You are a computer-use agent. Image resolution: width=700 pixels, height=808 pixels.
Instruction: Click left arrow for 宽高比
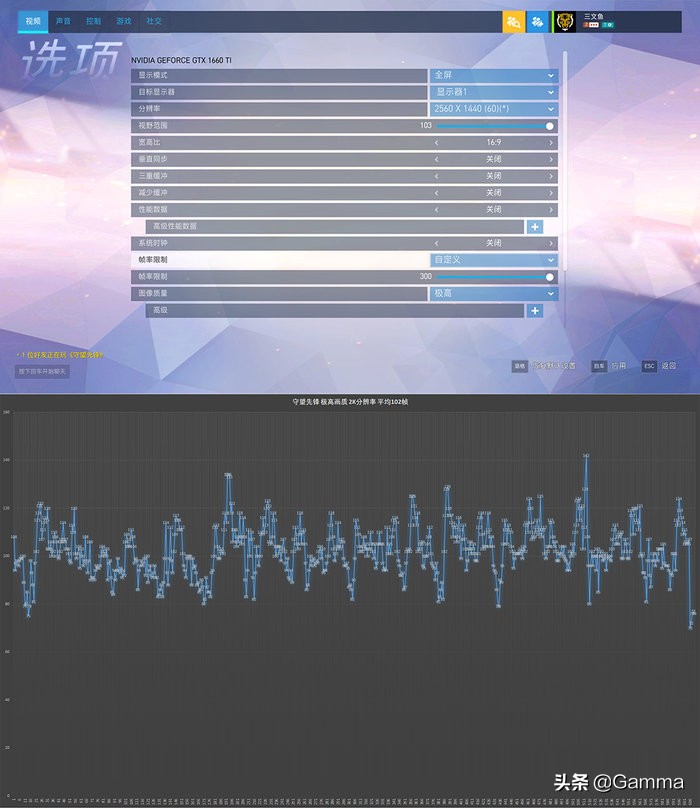(x=437, y=143)
